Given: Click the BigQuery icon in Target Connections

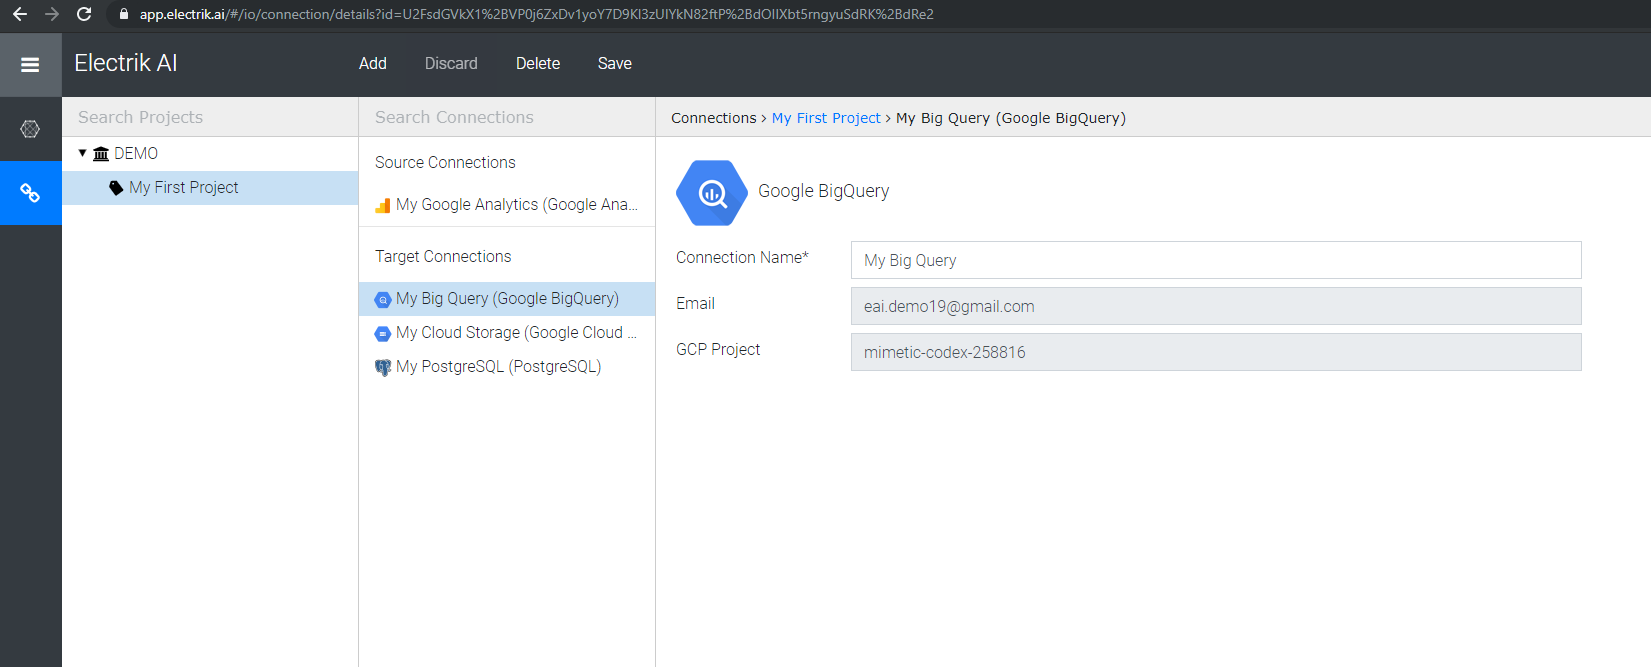Looking at the screenshot, I should click(x=383, y=299).
